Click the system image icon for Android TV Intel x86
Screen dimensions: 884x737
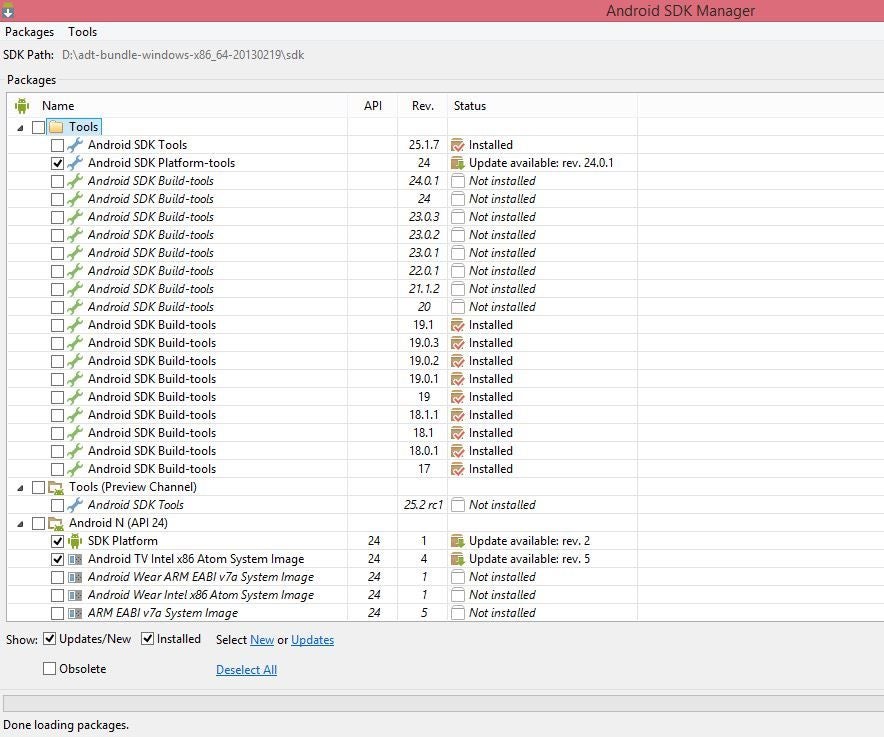tap(74, 559)
